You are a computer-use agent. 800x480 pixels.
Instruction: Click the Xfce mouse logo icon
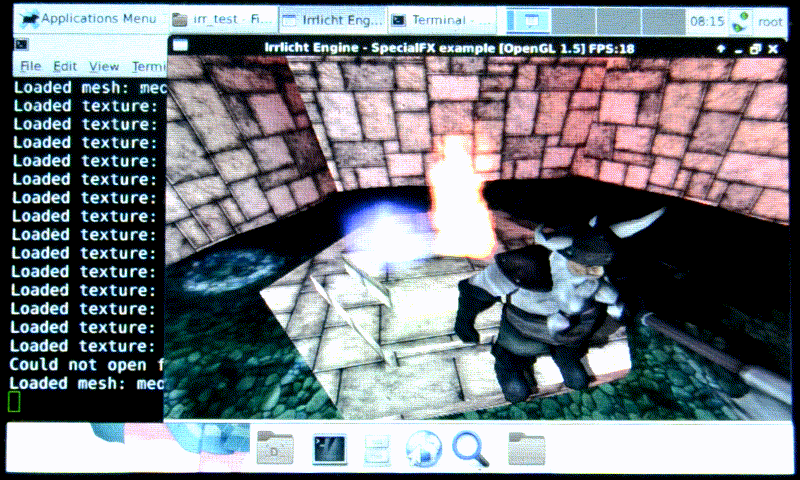pyautogui.click(x=29, y=19)
